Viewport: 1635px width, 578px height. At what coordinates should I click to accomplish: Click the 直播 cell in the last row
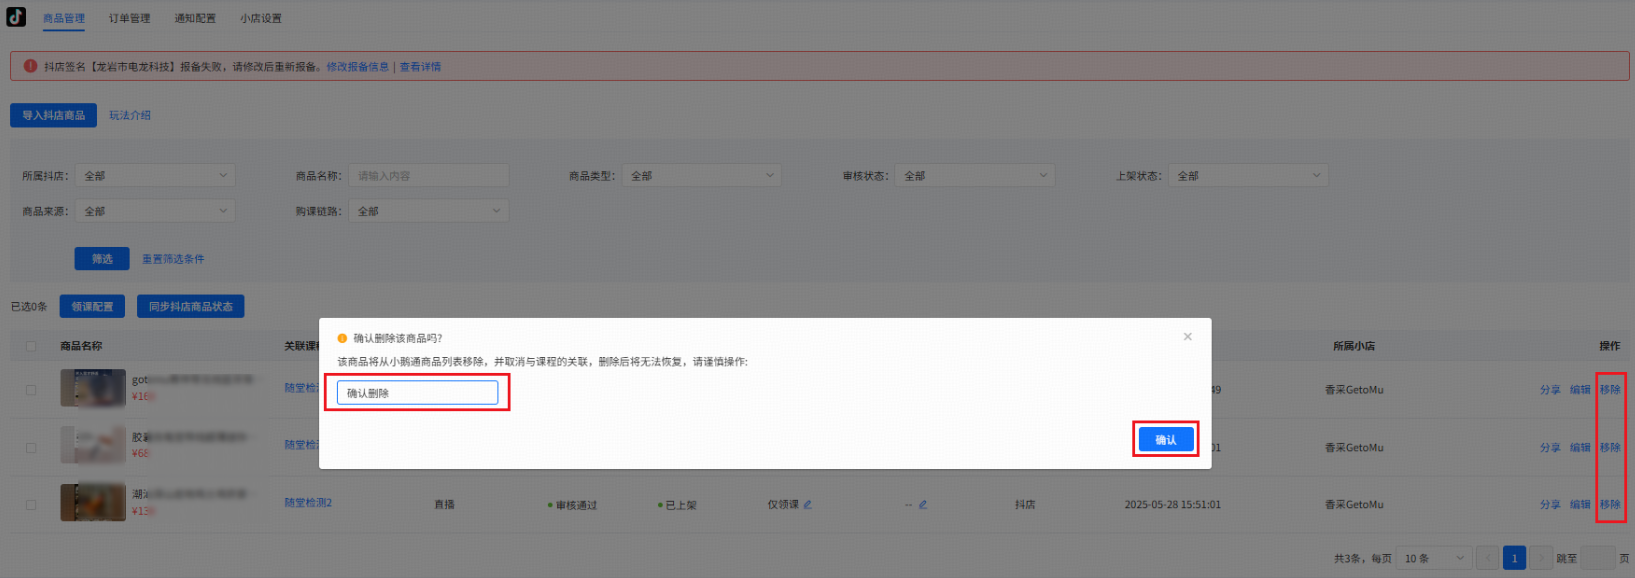pyautogui.click(x=445, y=504)
